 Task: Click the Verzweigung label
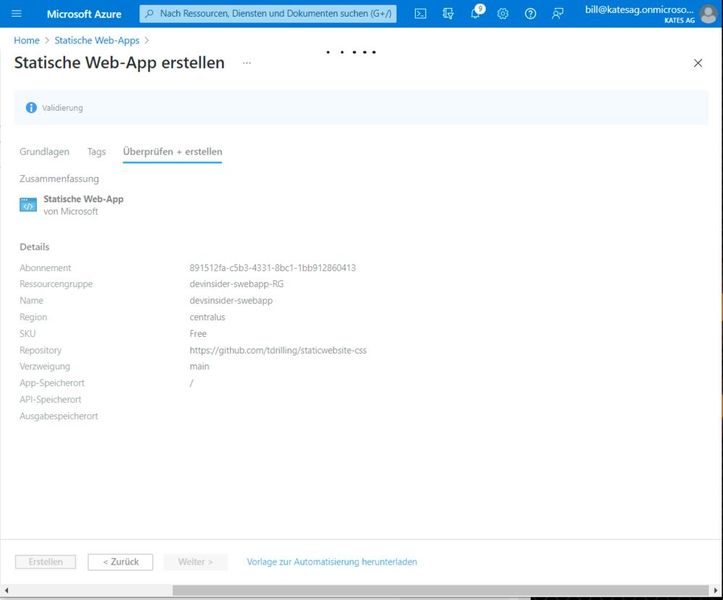click(x=45, y=367)
